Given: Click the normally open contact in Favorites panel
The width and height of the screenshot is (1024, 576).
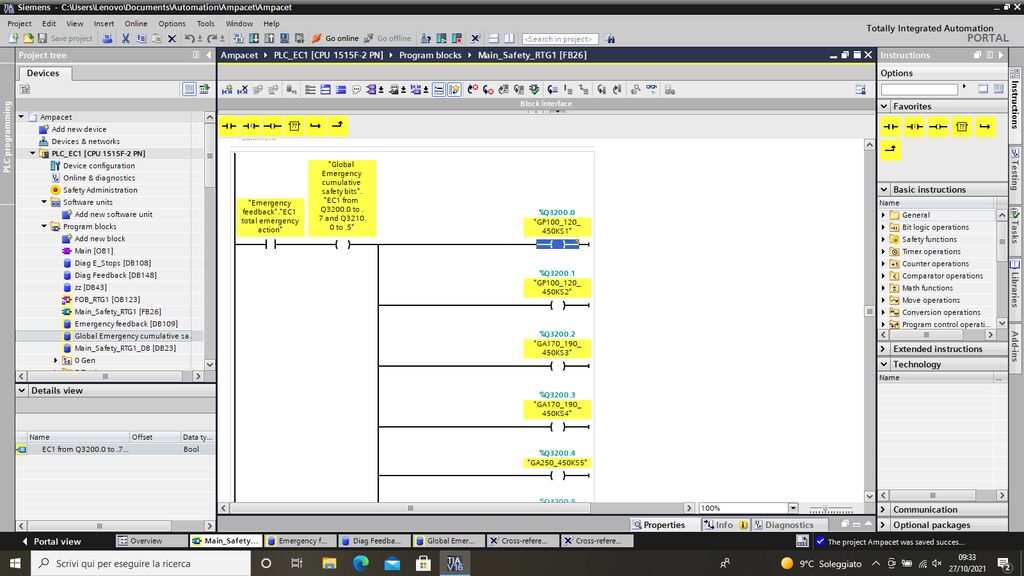Looking at the screenshot, I should (891, 126).
